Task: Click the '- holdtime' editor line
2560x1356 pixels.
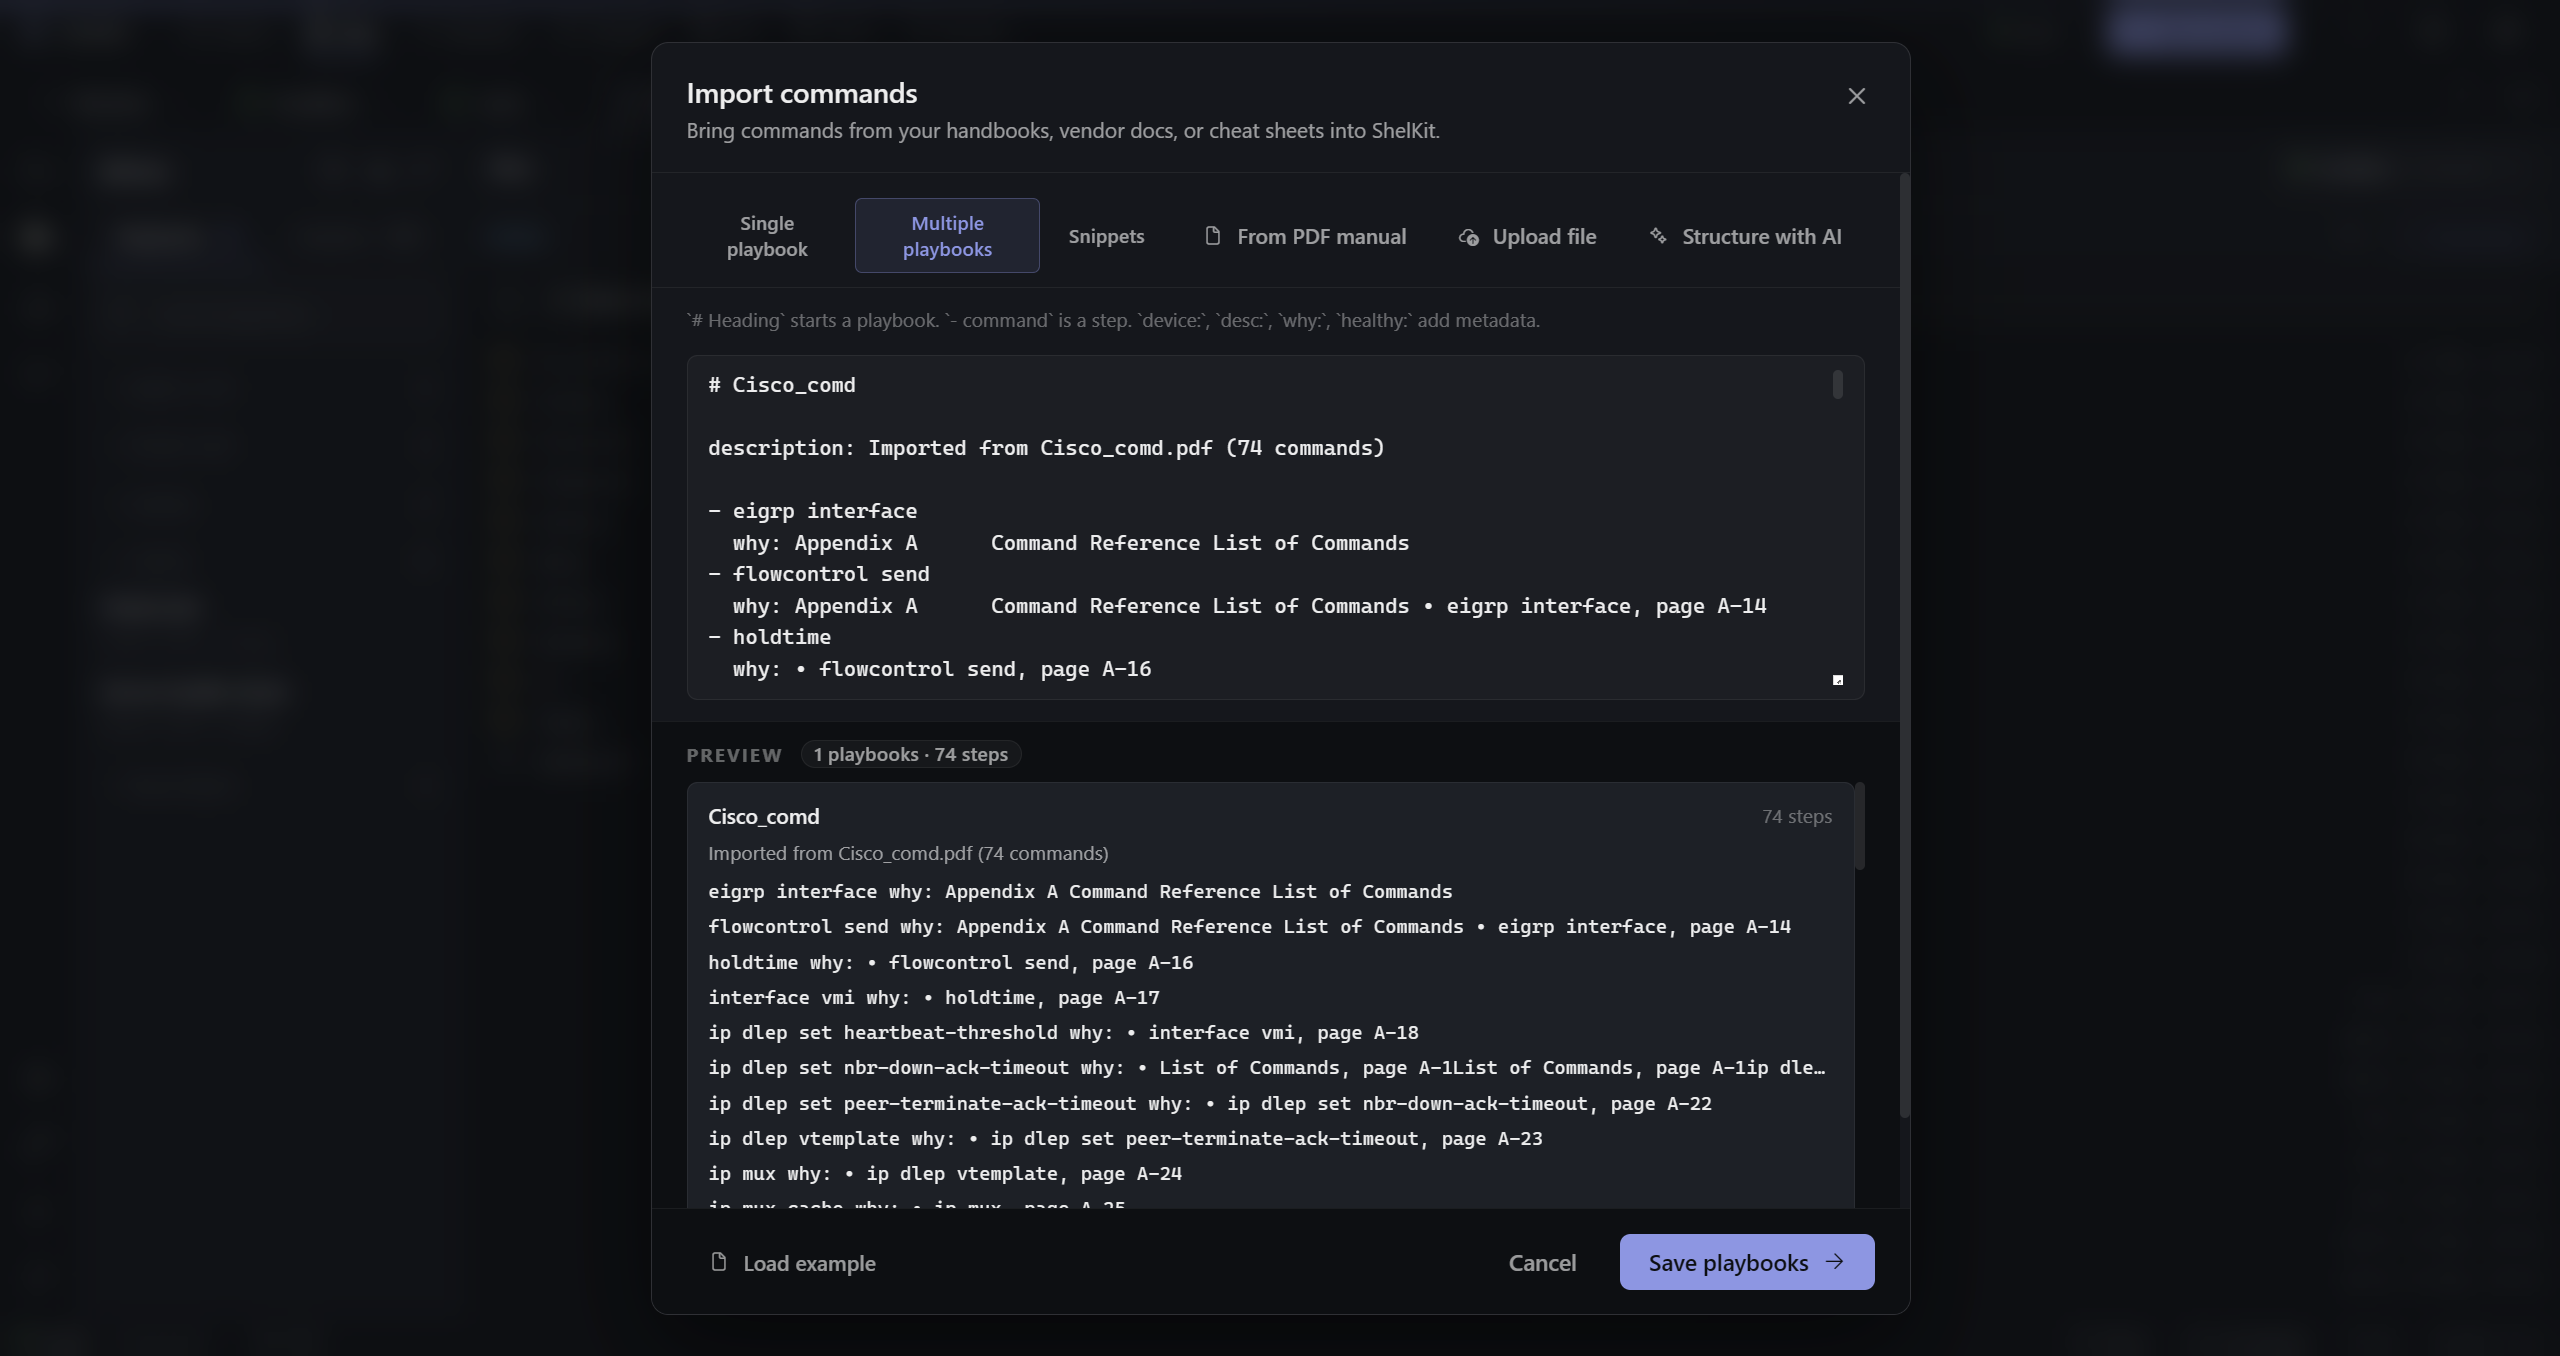Action: click(769, 637)
